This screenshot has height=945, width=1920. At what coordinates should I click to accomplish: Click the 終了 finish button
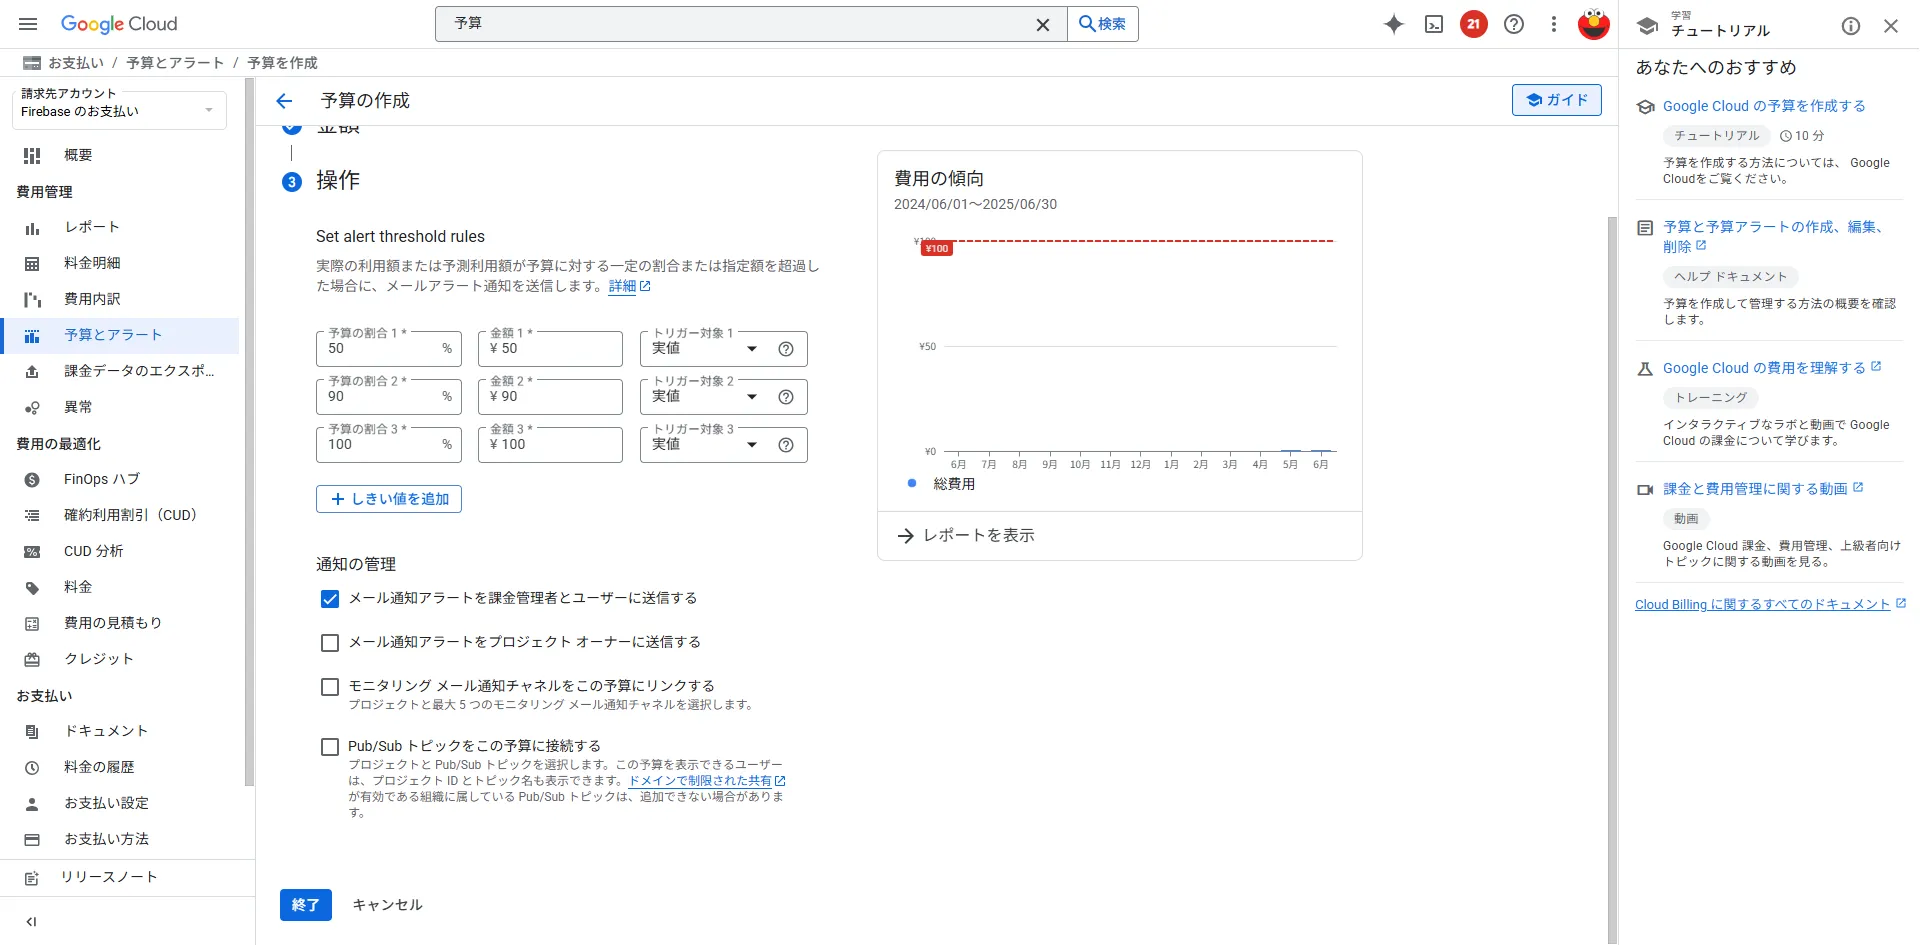(x=306, y=905)
